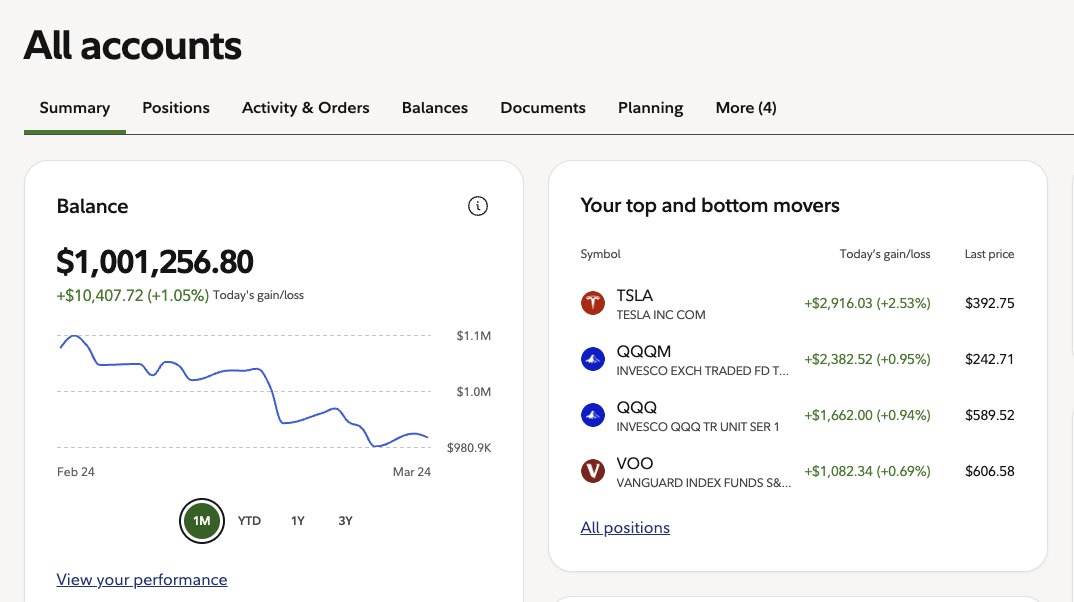
Task: Click the TSLA symbol text
Action: coord(634,296)
